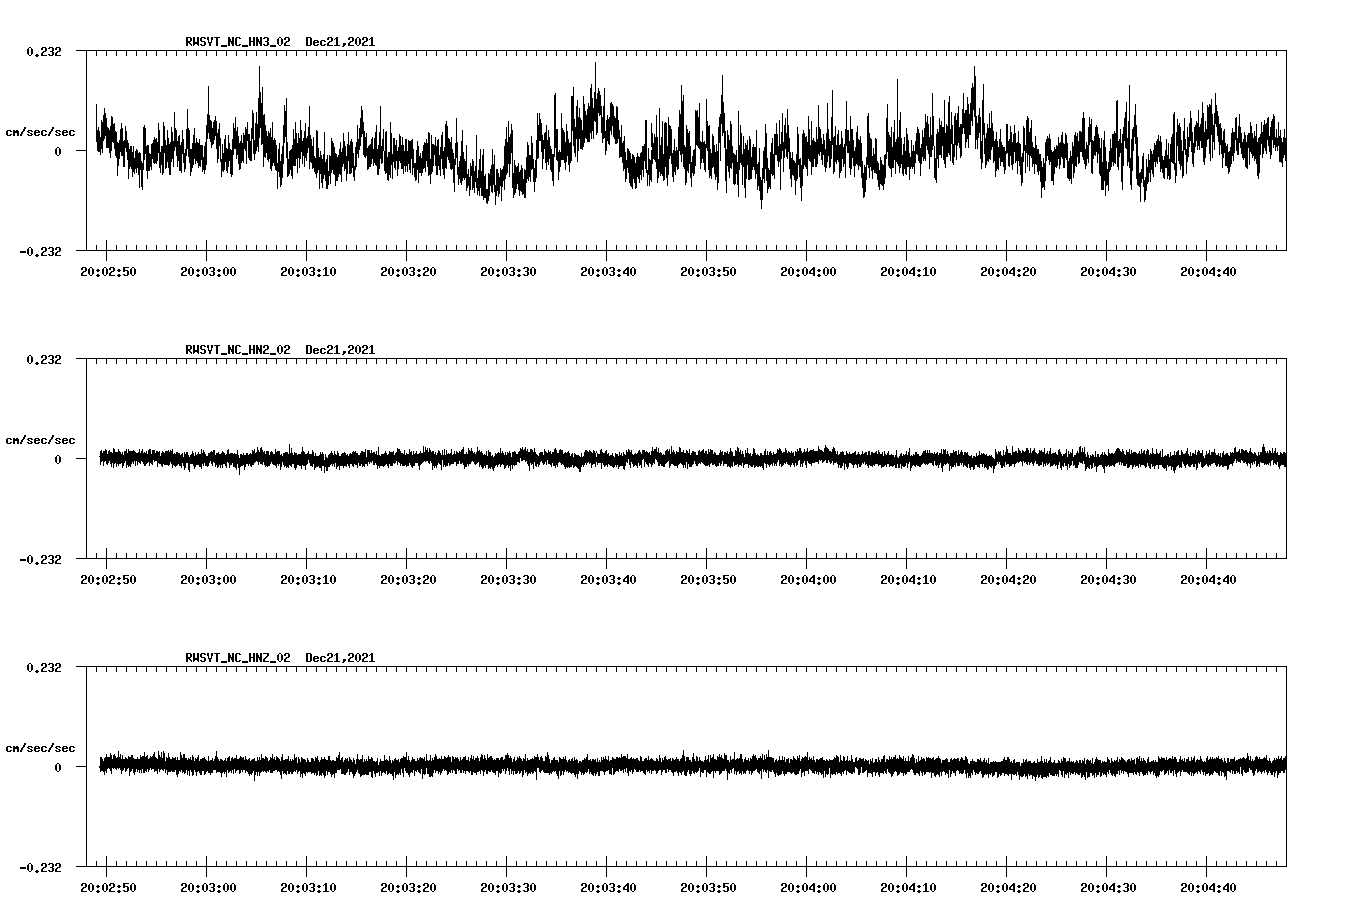Click the 20:02:50 time label under HNZ plot

[108, 887]
